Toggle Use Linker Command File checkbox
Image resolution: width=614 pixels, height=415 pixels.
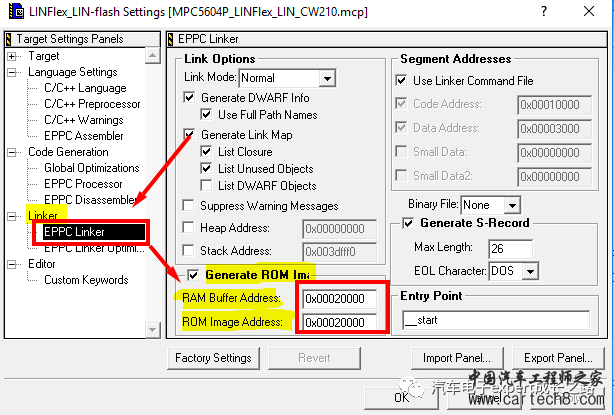point(401,81)
